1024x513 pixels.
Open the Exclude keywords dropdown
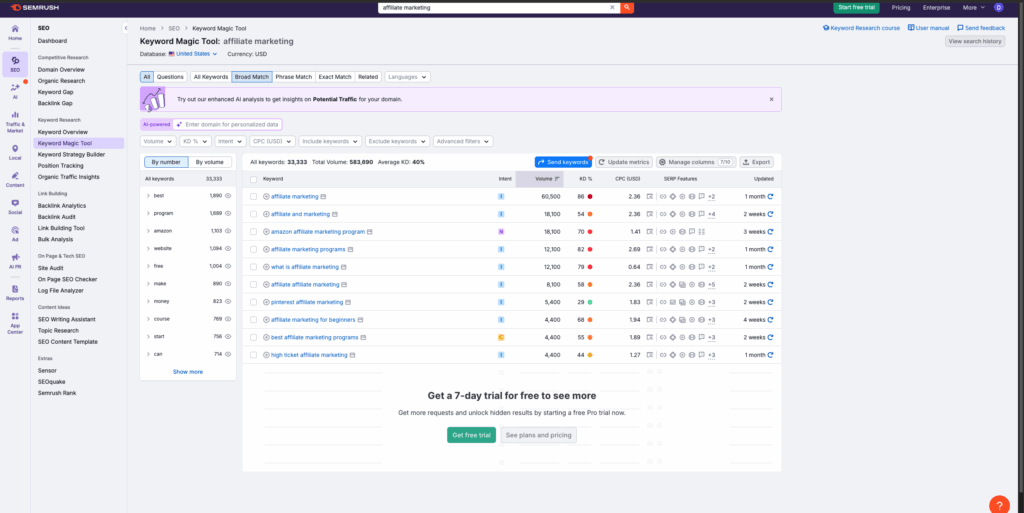pos(397,141)
